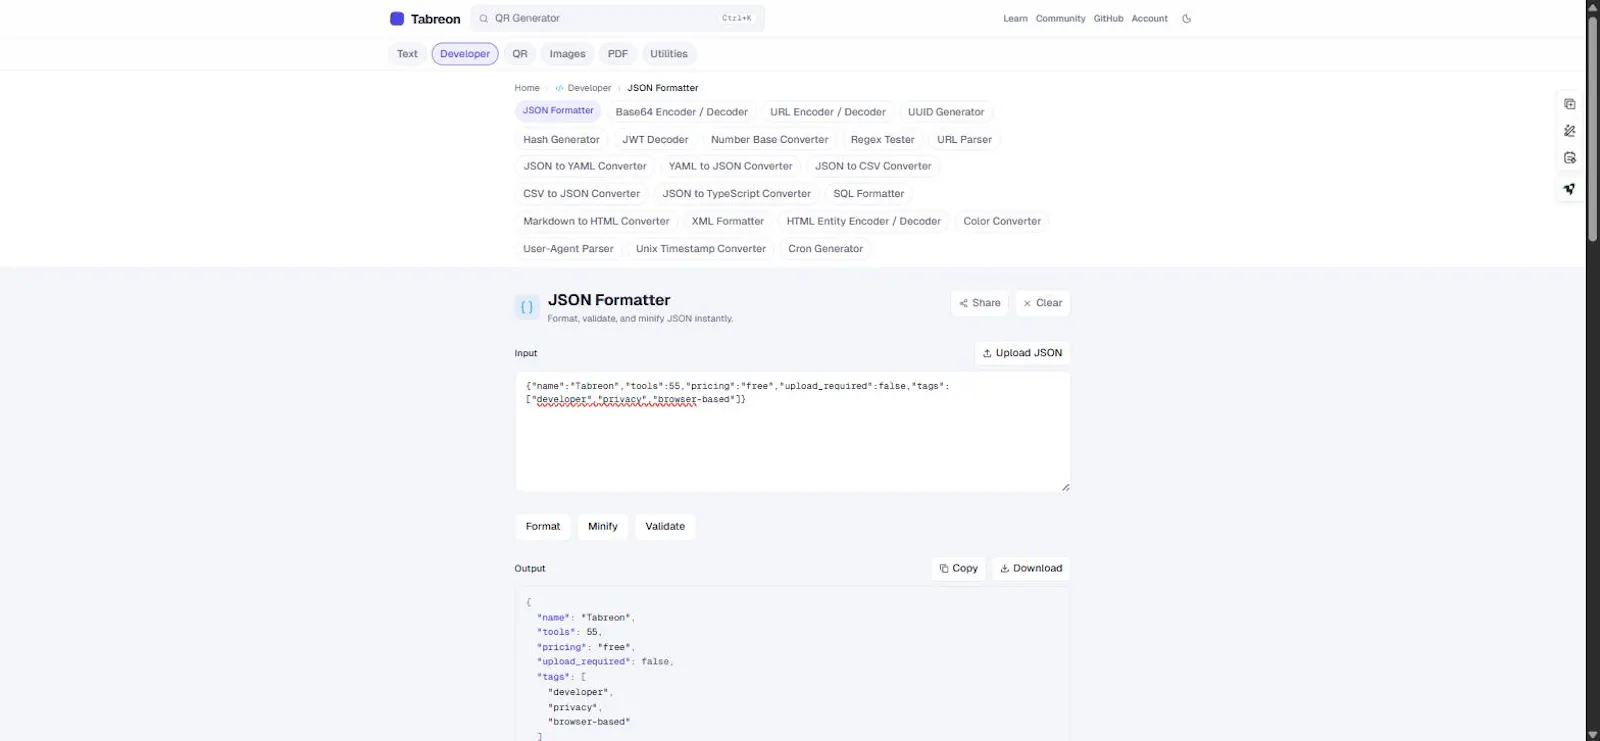Viewport: 1600px width, 741px height.
Task: Click the Tabreon logo icon
Action: click(397, 19)
